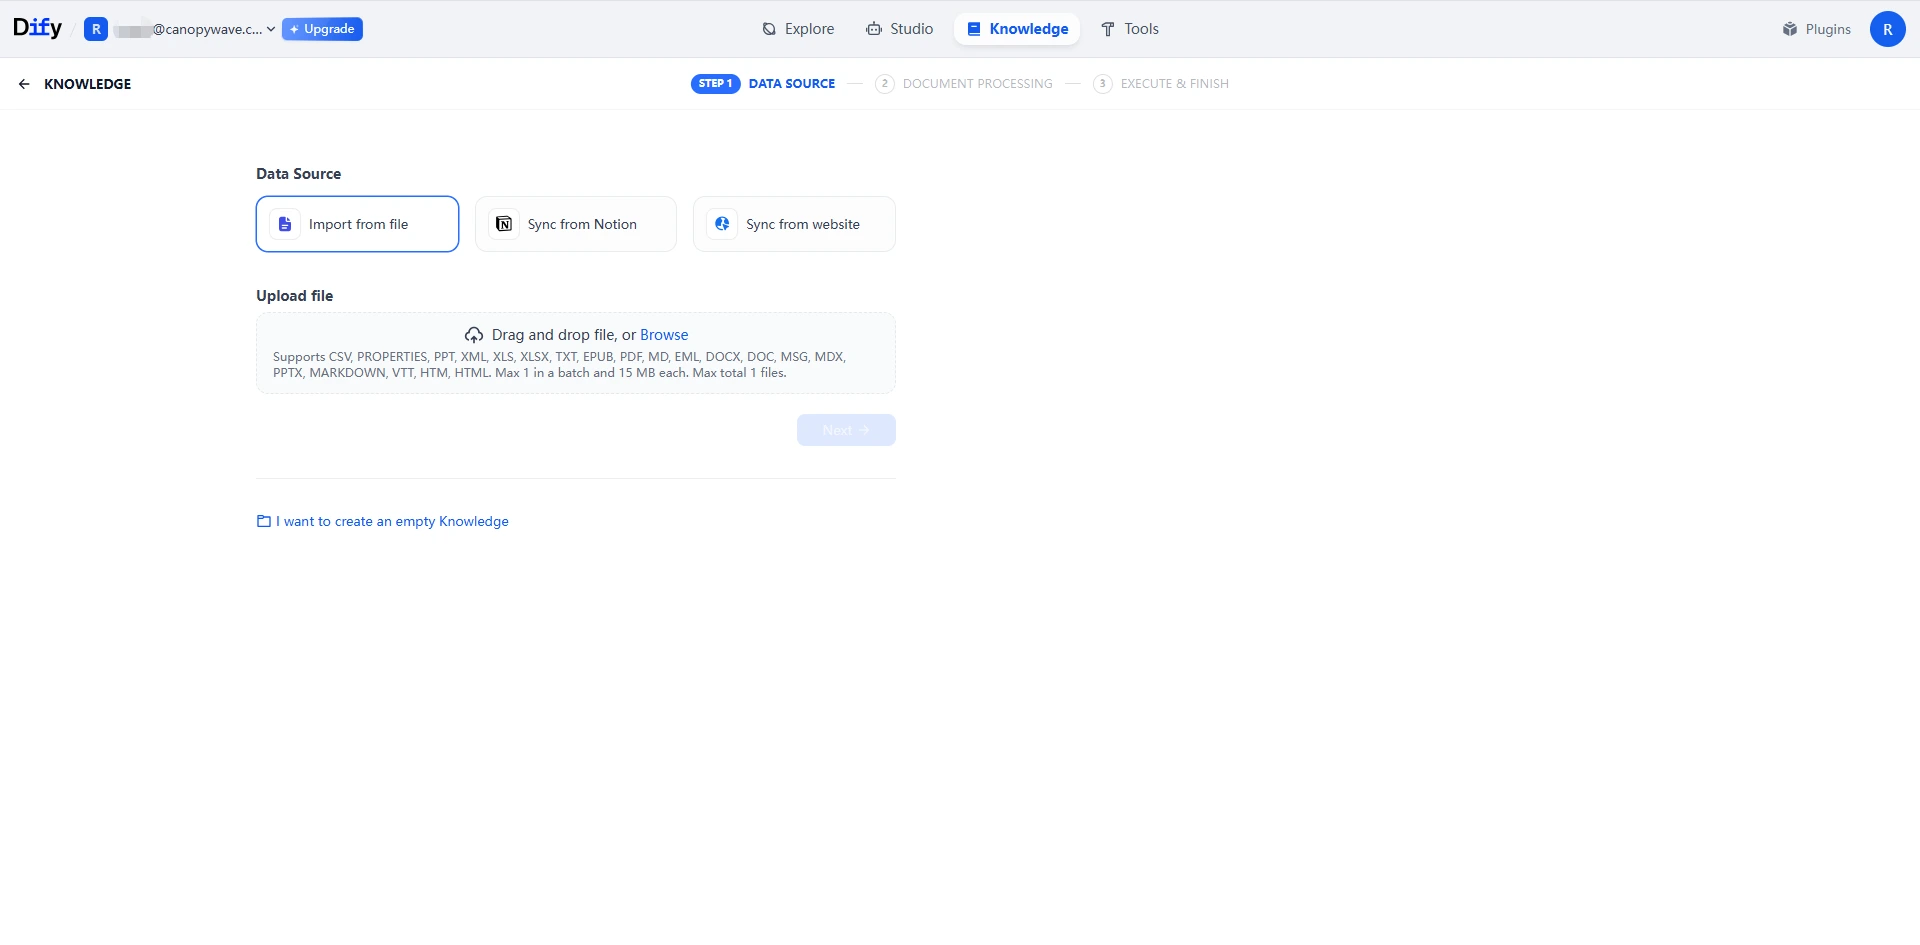Click the globe icon for website sync
This screenshot has width=1920, height=945.
pyautogui.click(x=722, y=224)
